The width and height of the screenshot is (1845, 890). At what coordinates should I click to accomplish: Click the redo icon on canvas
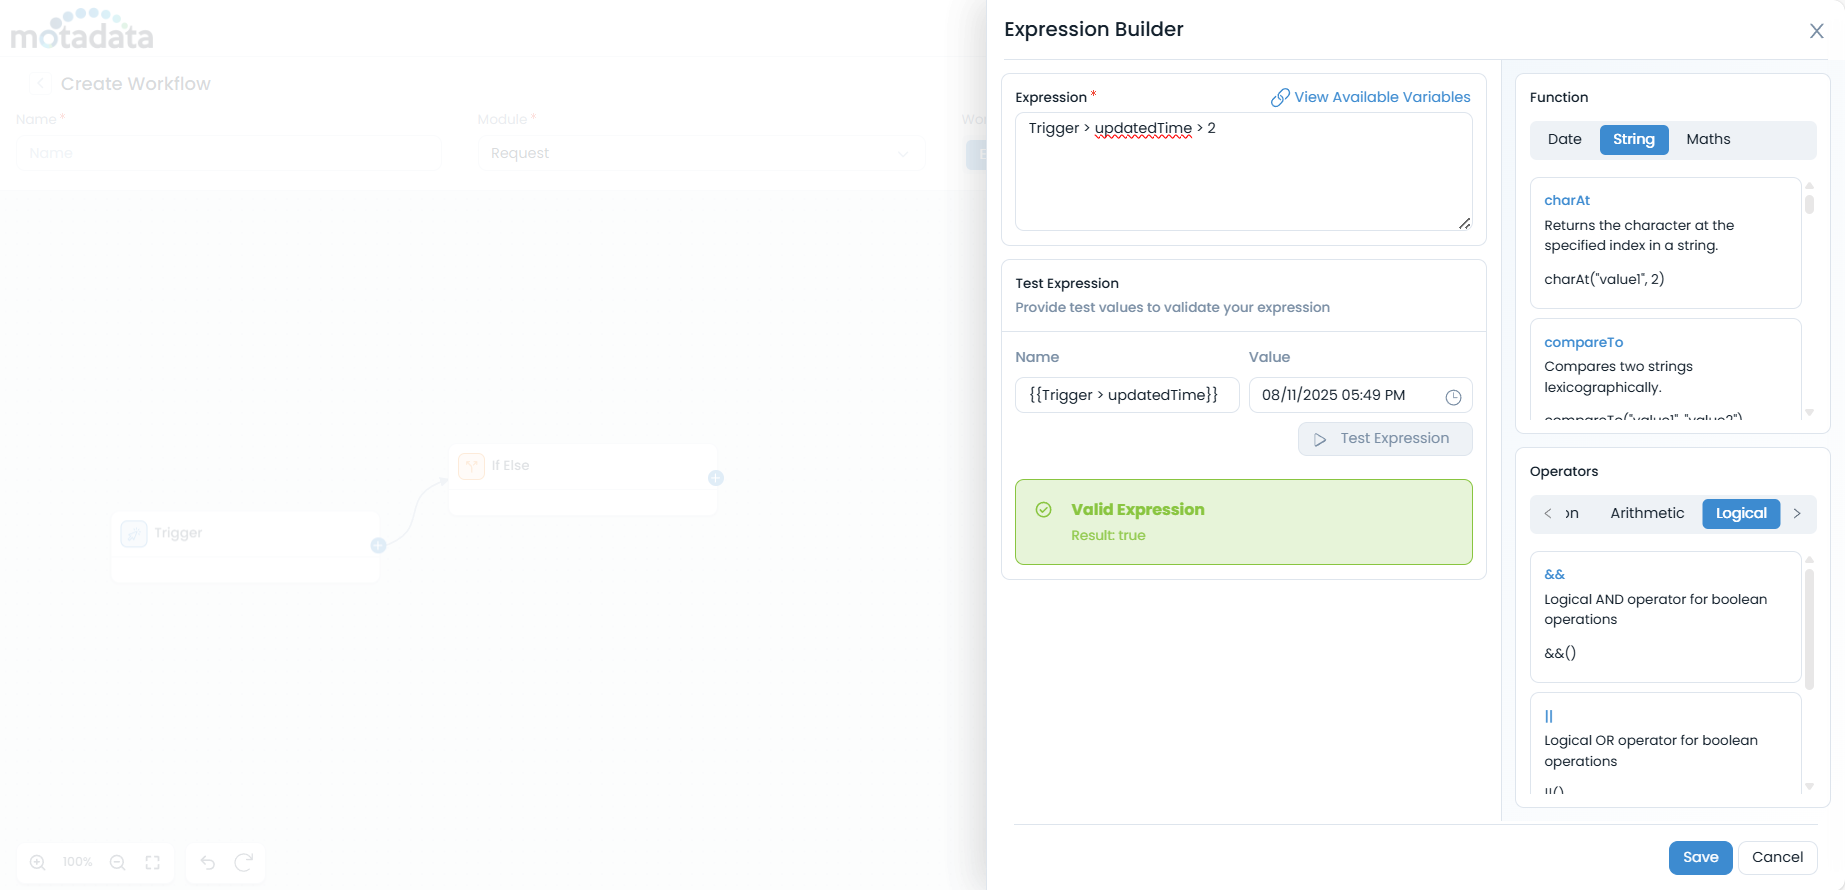click(x=243, y=862)
